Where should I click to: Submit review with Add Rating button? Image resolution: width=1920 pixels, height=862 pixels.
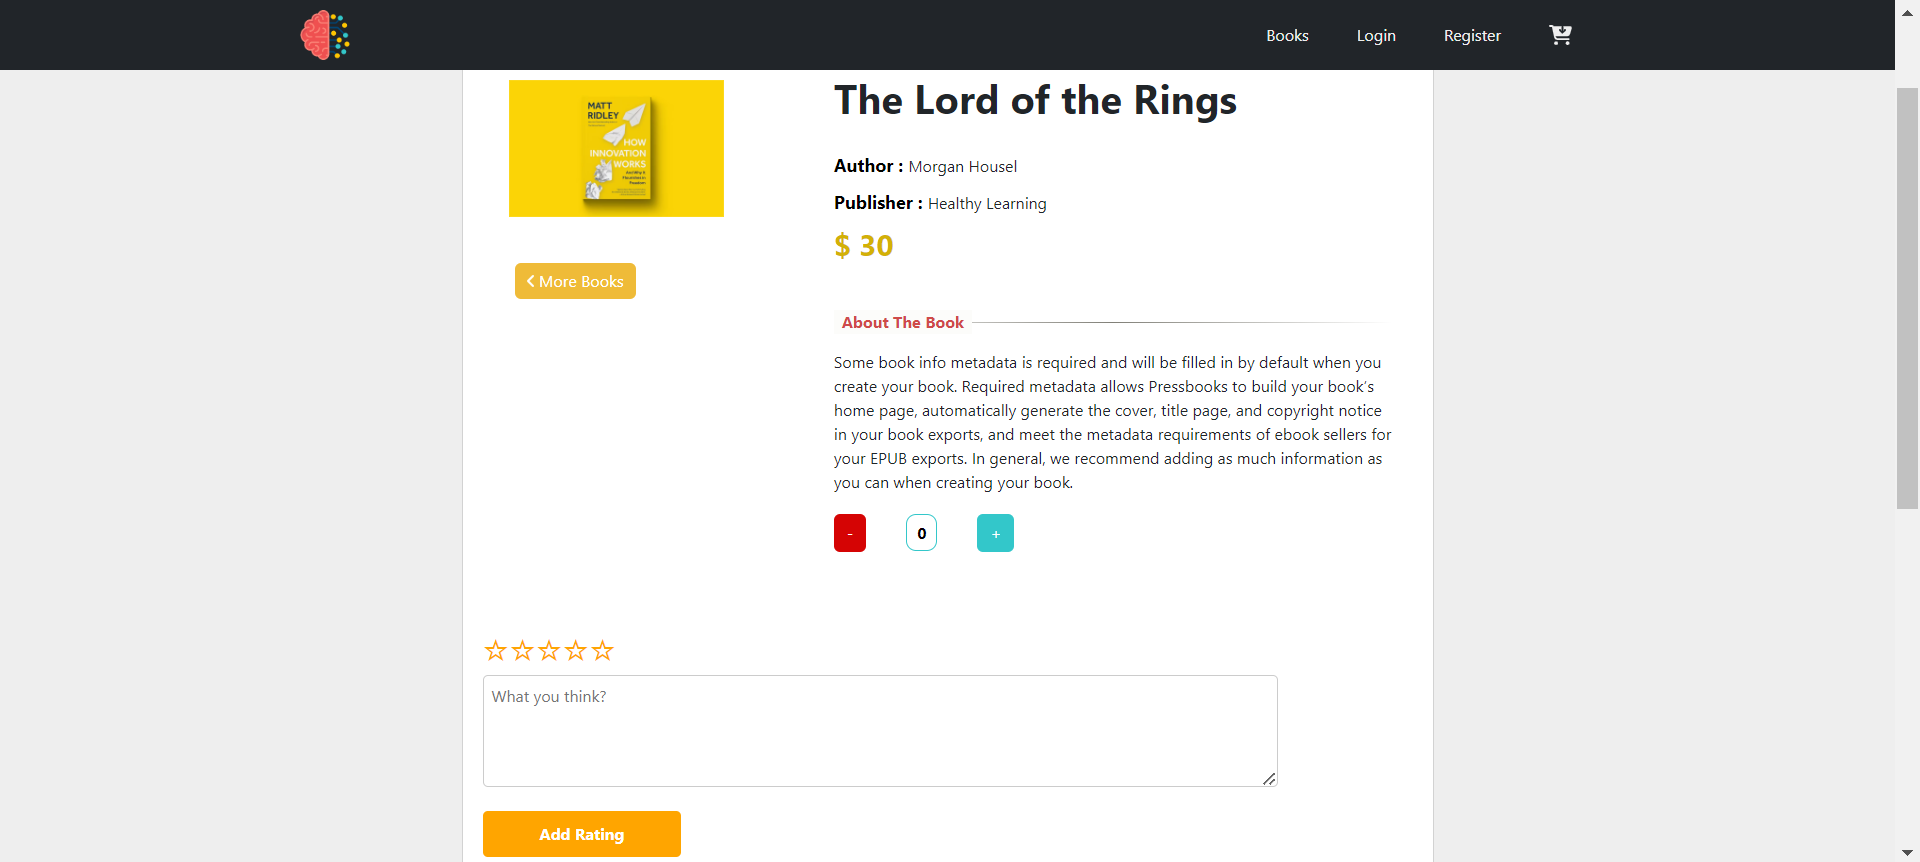[x=582, y=834]
